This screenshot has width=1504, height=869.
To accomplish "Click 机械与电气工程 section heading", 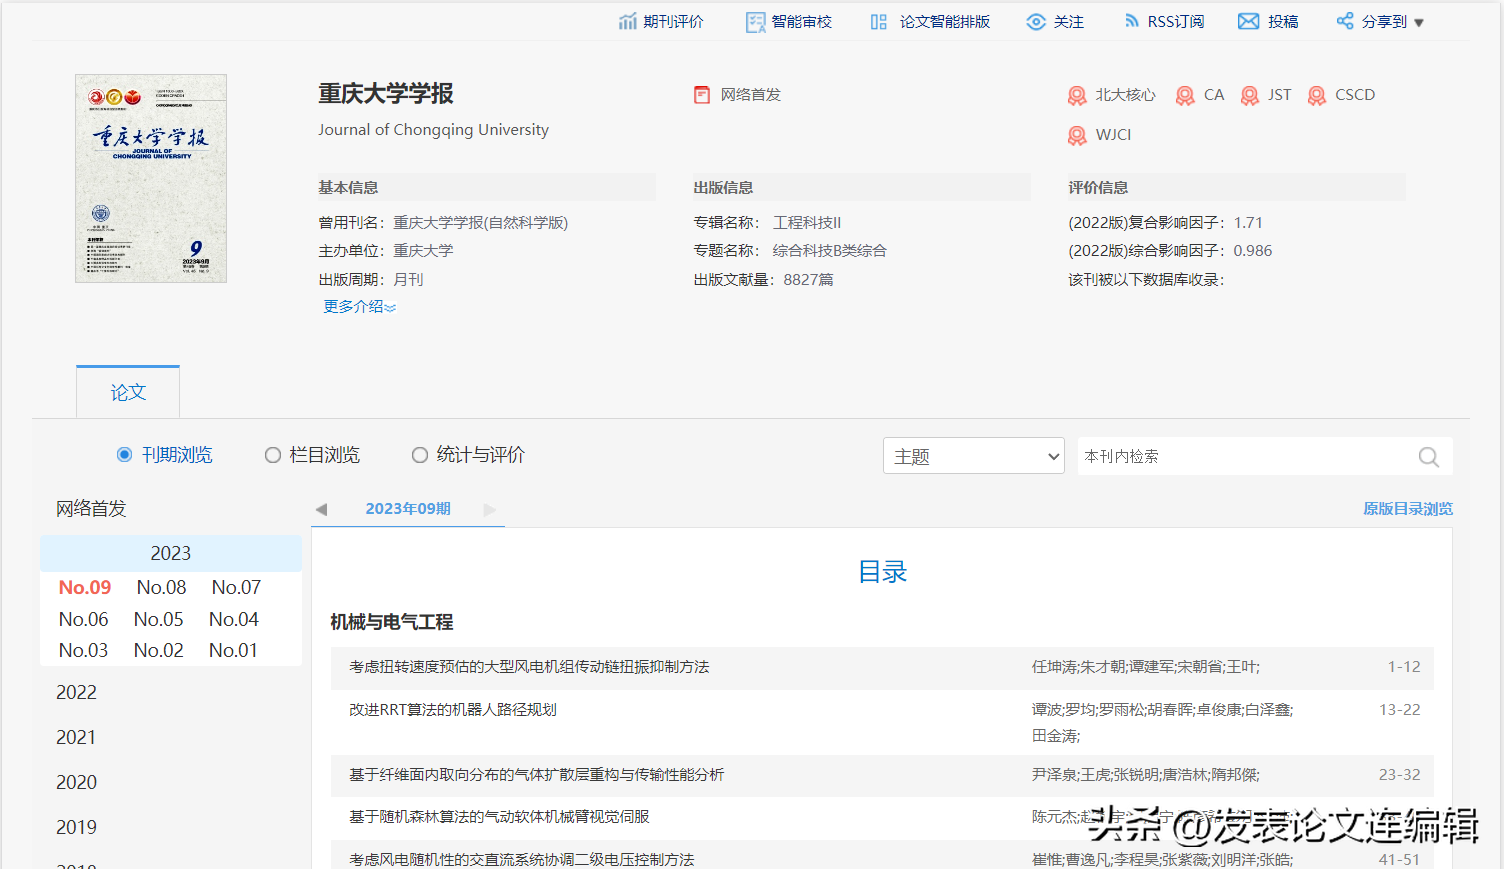I will pos(392,622).
